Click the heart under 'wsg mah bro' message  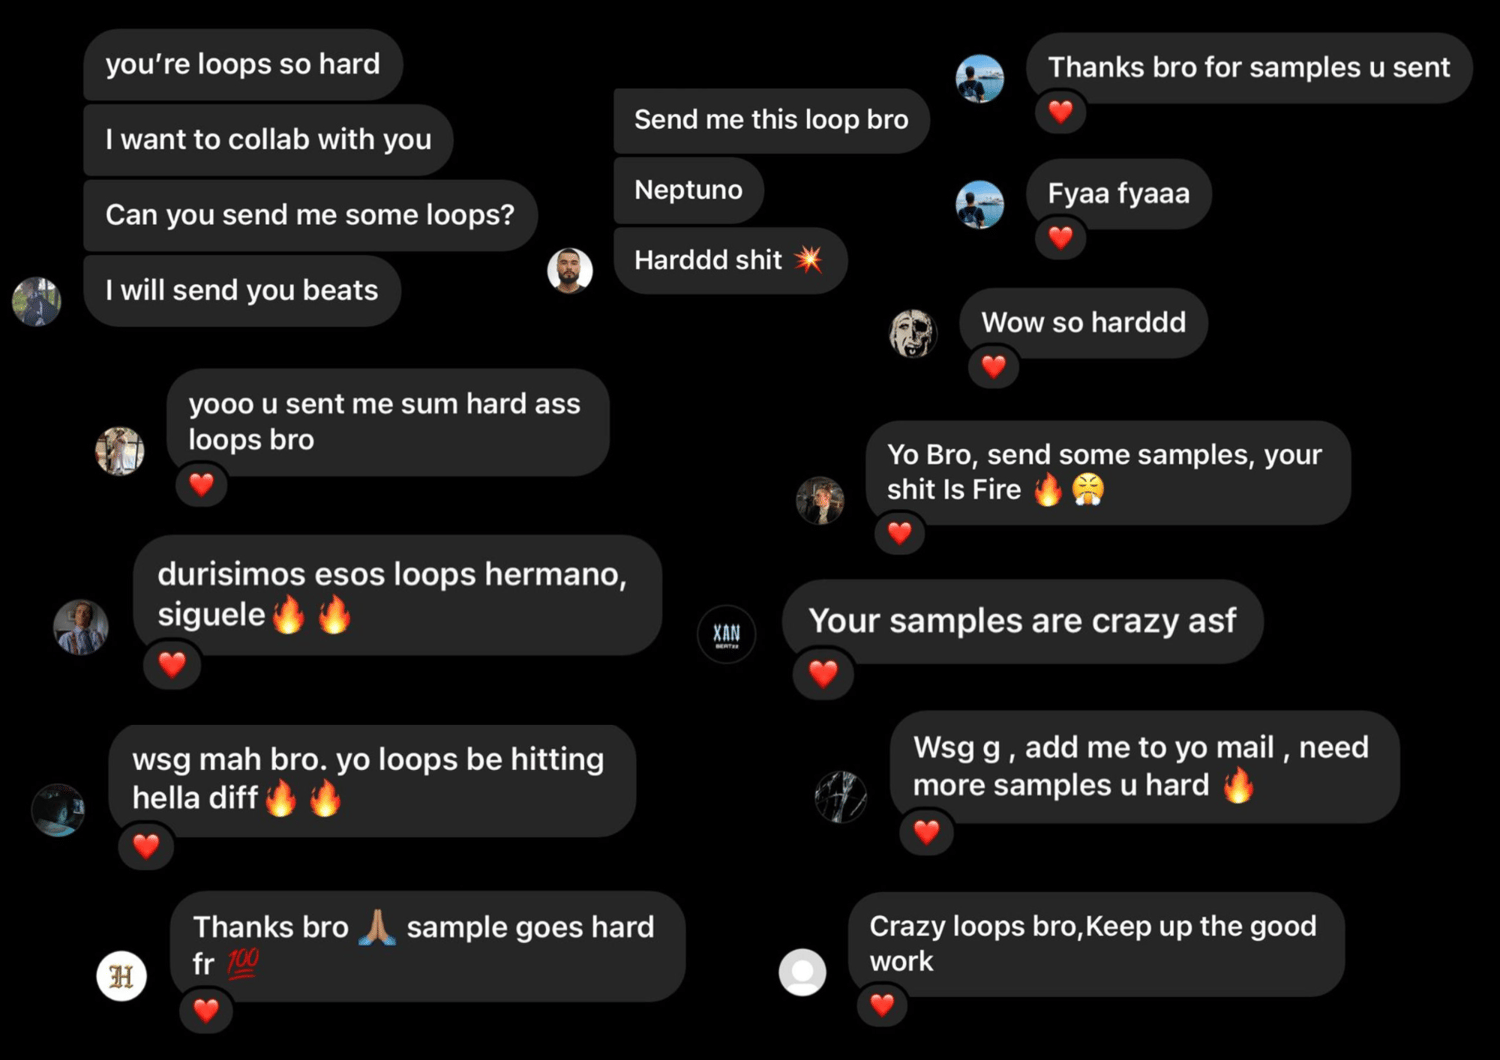[147, 846]
